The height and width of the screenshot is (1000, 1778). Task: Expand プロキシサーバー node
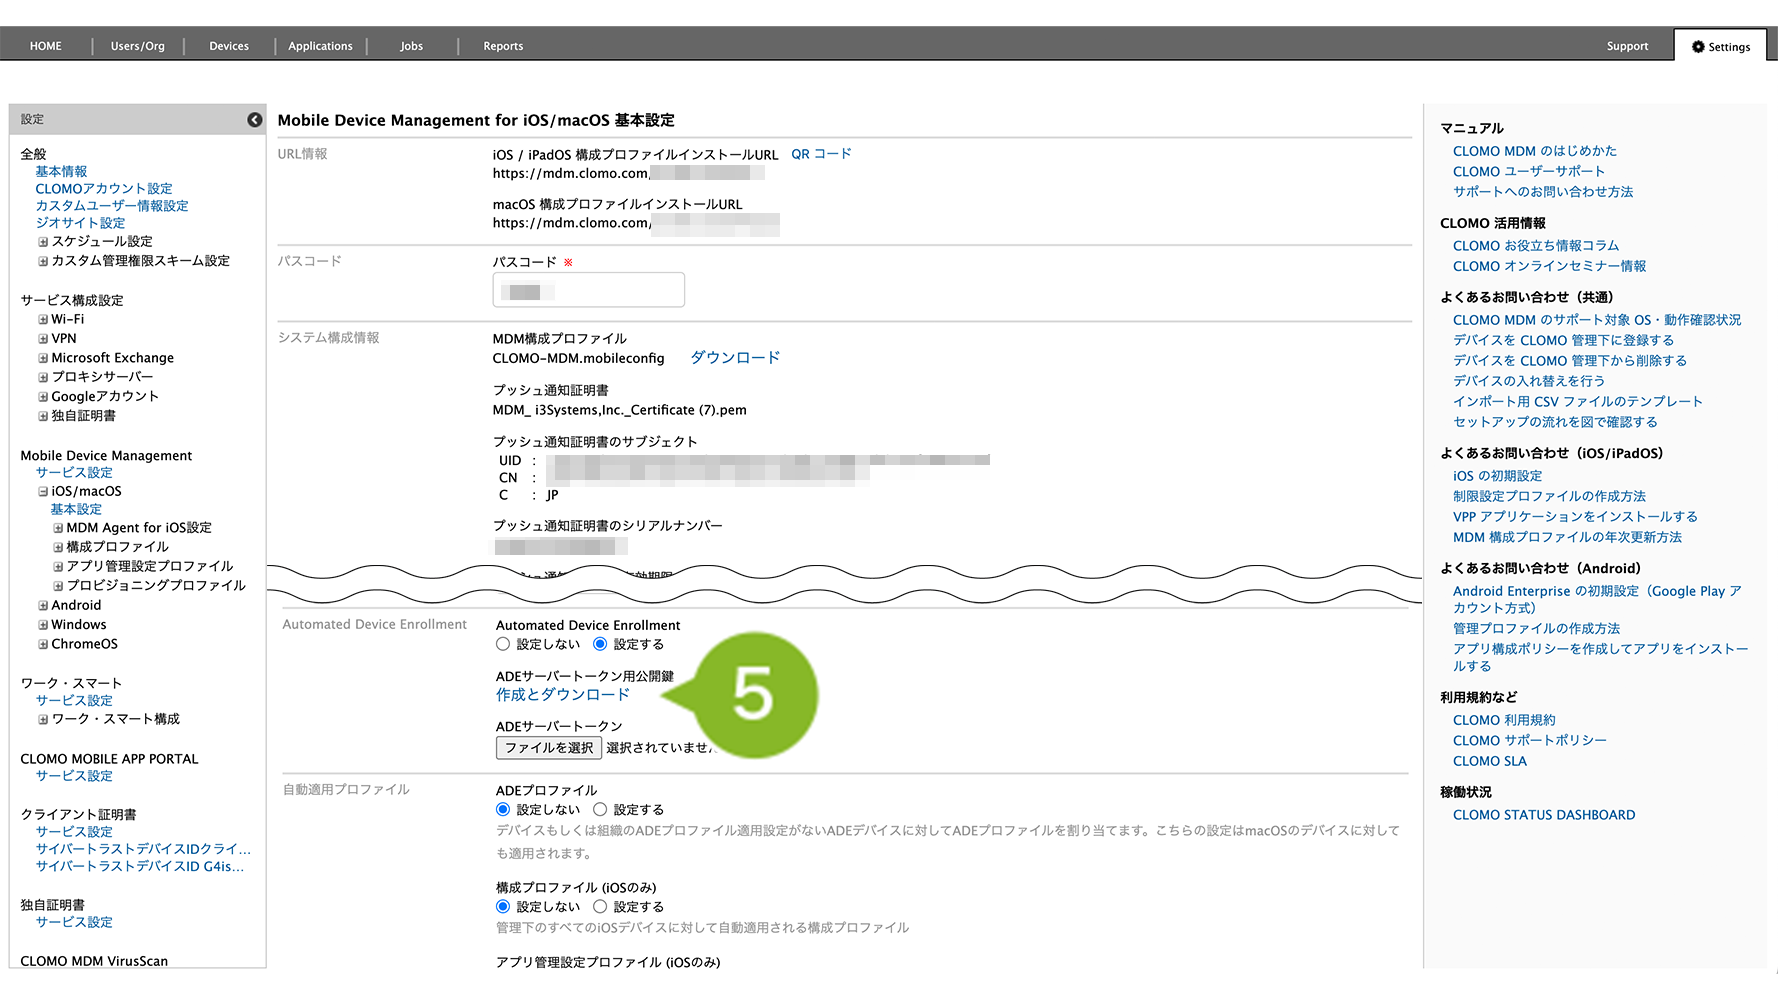click(43, 377)
